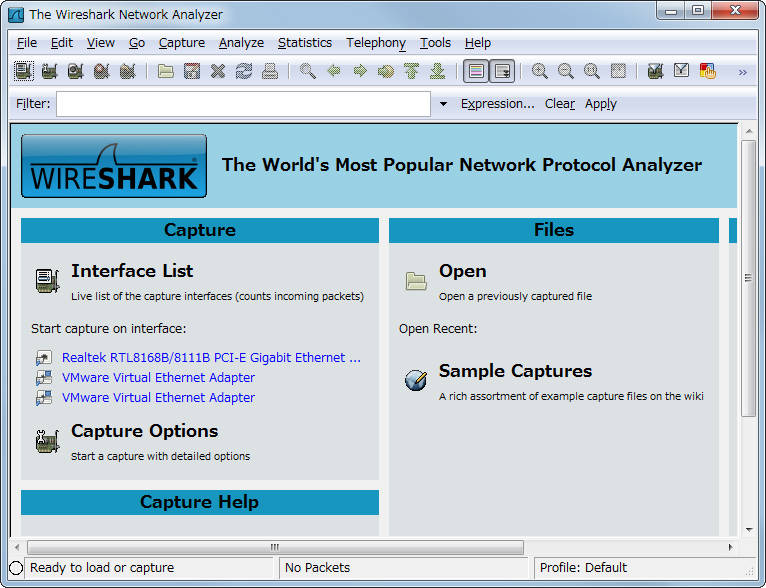Open the Analyze menu
The height and width of the screenshot is (588, 766).
click(x=241, y=43)
